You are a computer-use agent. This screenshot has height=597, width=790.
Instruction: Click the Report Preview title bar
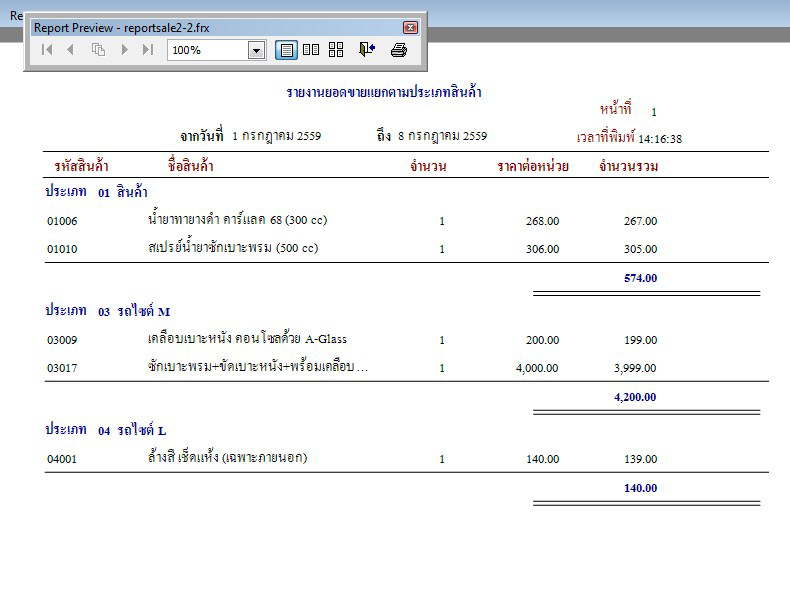(x=217, y=27)
